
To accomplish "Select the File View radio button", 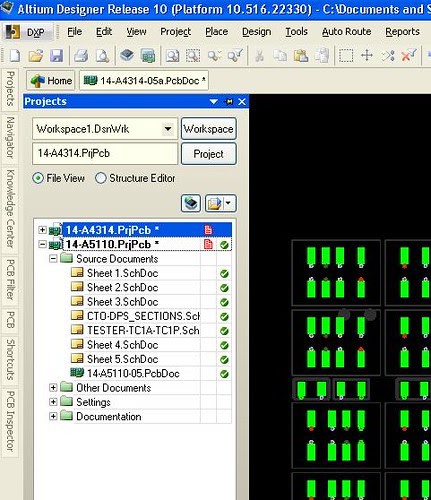I will 38,178.
